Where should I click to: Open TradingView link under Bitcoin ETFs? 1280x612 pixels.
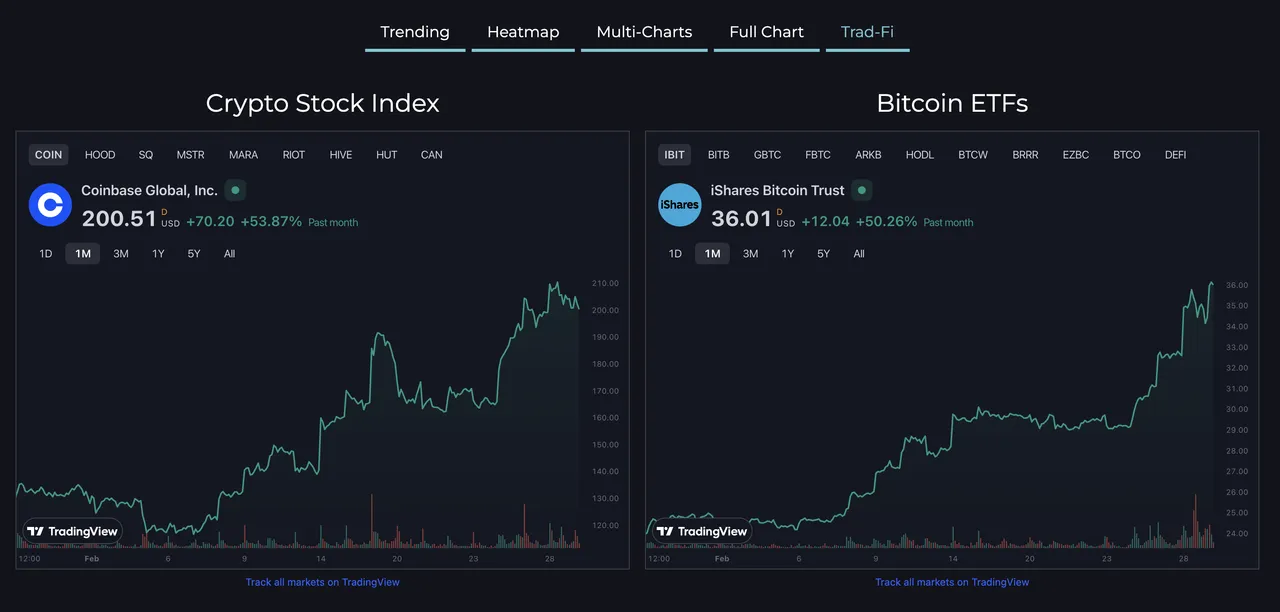click(952, 582)
